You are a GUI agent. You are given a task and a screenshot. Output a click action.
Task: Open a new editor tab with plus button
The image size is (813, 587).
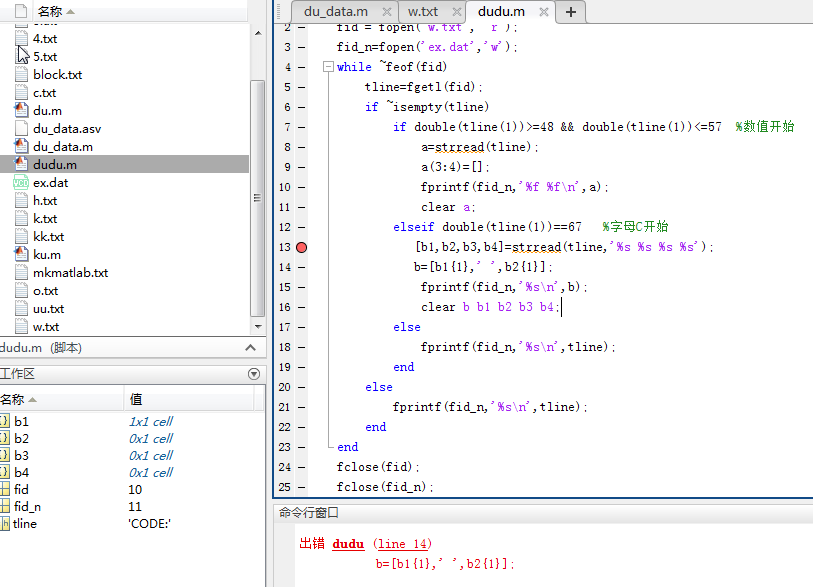pos(571,12)
